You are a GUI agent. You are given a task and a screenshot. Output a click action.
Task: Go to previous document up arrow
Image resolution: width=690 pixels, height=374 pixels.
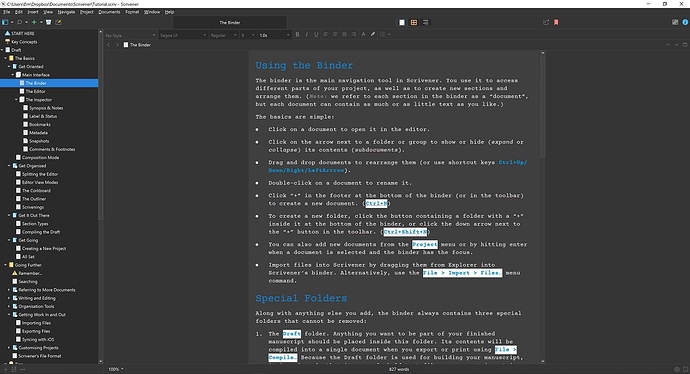click(668, 45)
